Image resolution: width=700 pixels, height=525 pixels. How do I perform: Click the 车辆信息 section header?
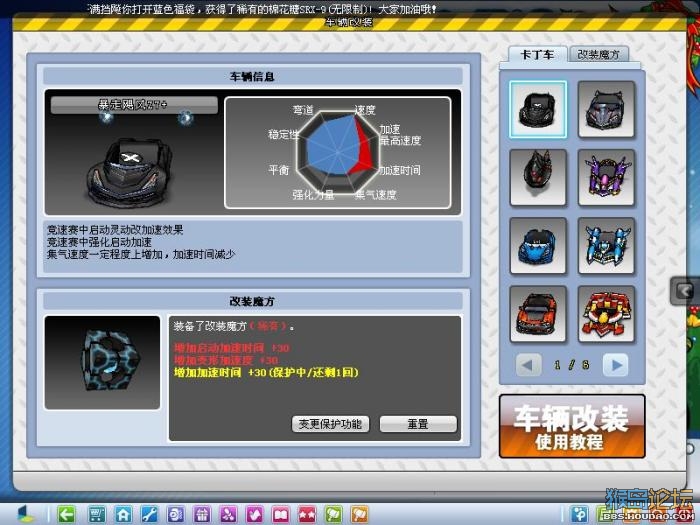253,76
